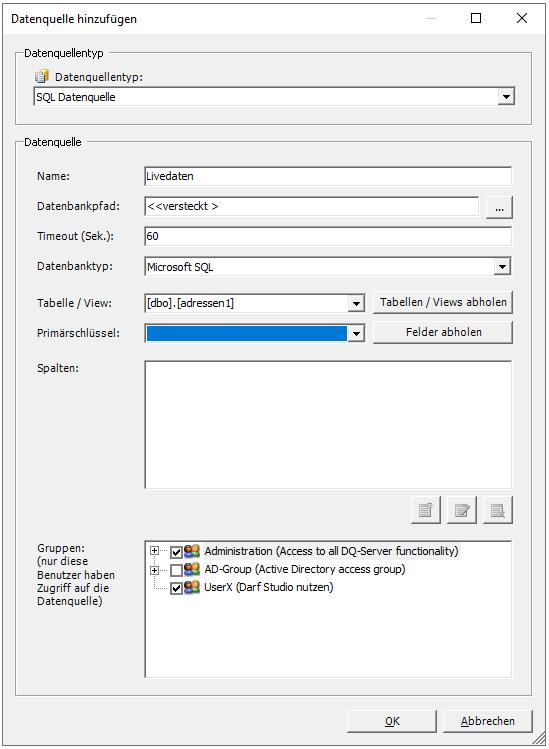Click into the Name field Livedaten
This screenshot has height=749, width=549.
click(328, 176)
